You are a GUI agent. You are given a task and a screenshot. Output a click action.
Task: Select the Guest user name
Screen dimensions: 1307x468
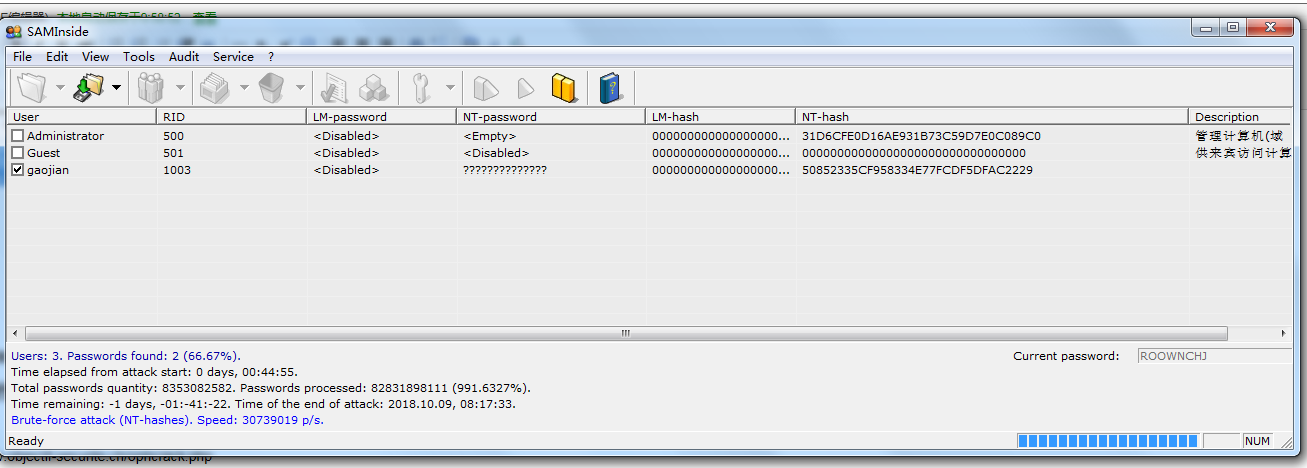[x=43, y=153]
